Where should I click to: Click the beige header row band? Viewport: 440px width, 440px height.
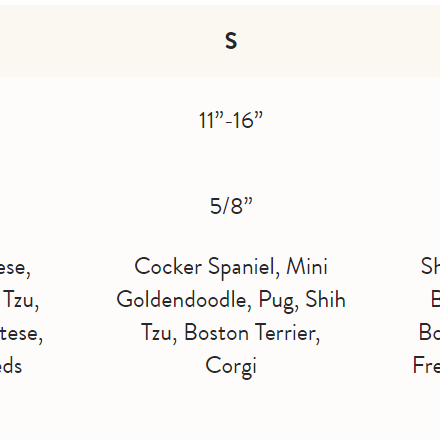tap(220, 41)
